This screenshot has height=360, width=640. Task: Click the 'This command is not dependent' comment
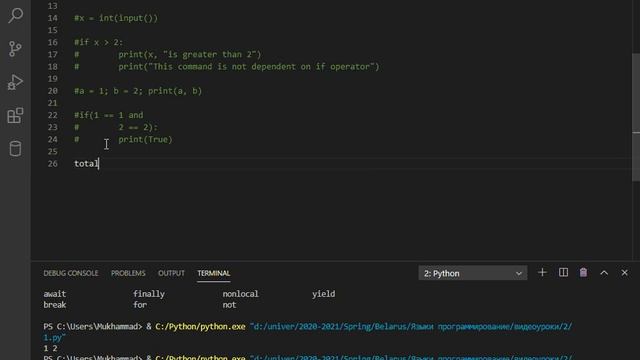227,67
